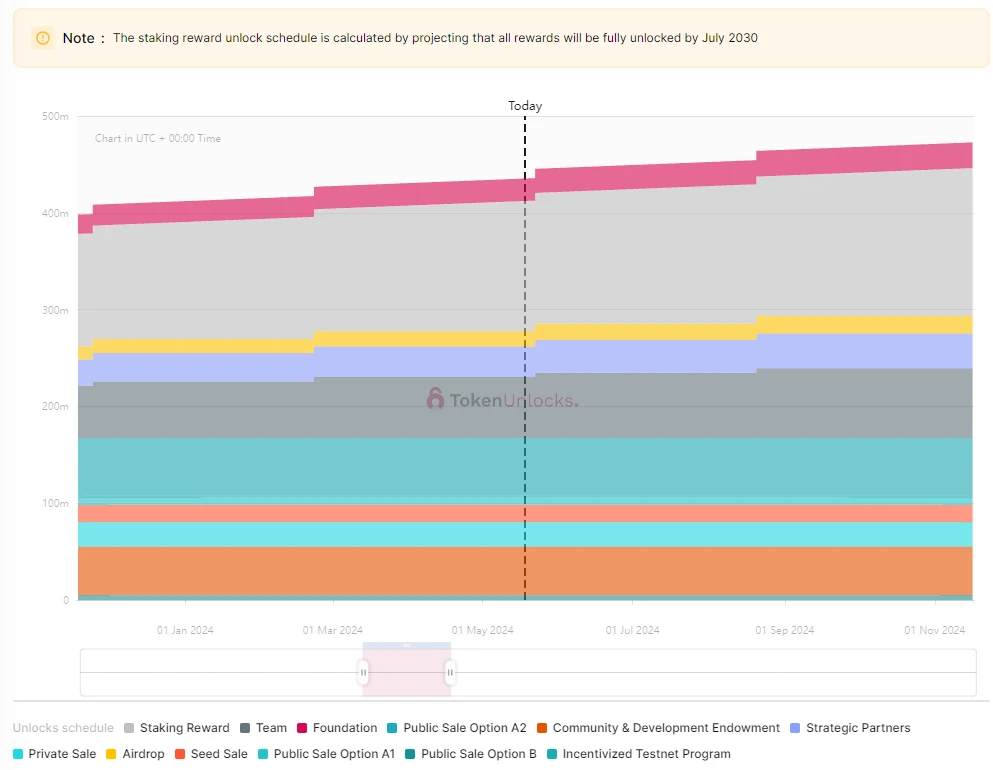Click the Public Sale Option A2 legend swatch
The image size is (993, 770).
tap(392, 728)
